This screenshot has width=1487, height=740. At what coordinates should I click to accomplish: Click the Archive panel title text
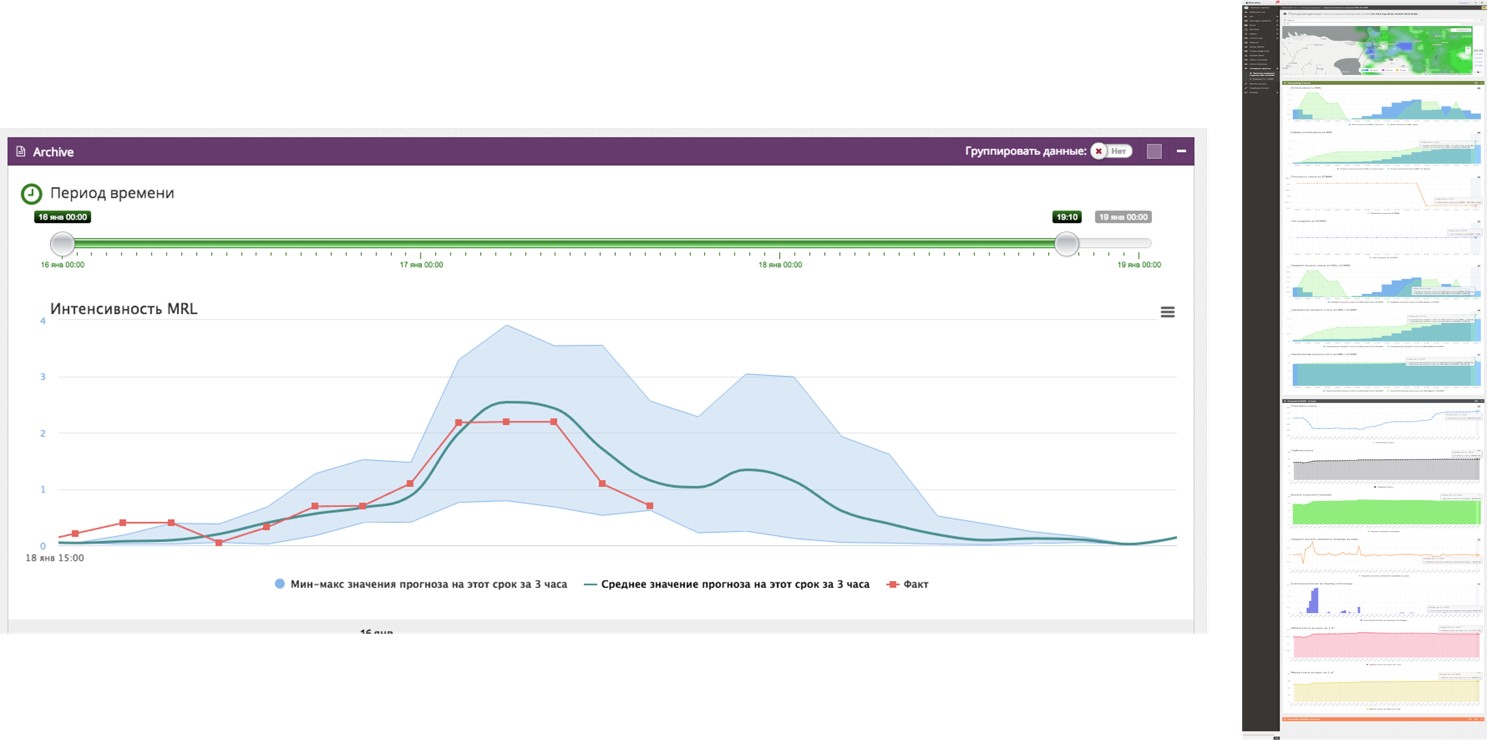pos(53,152)
